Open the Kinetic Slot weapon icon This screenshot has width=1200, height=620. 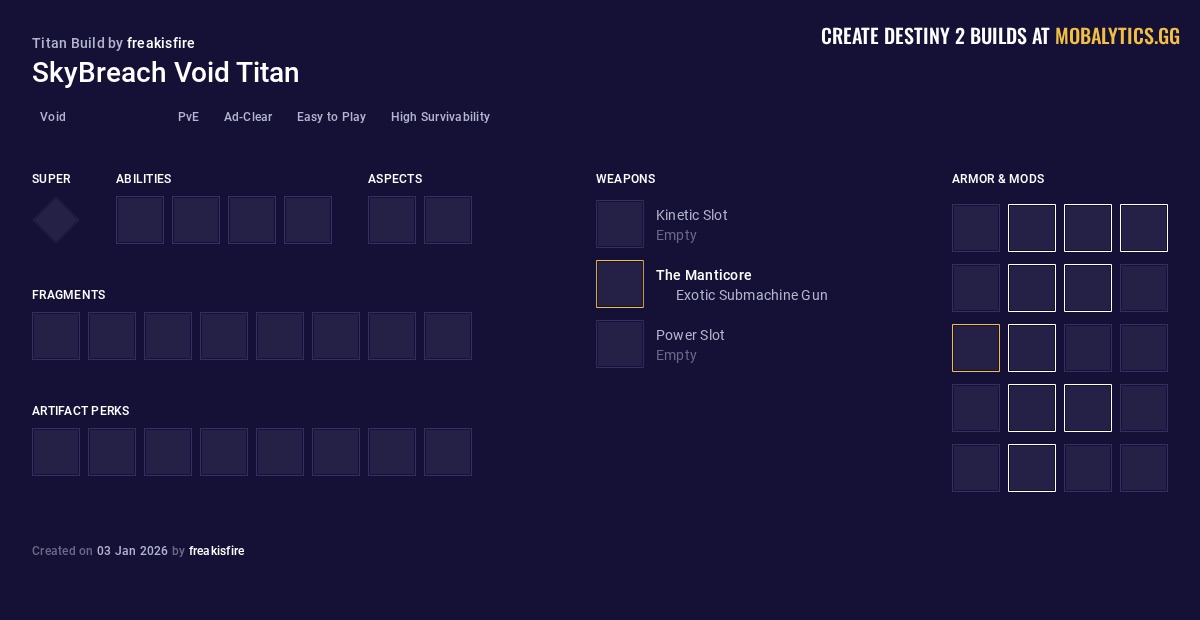pyautogui.click(x=620, y=224)
